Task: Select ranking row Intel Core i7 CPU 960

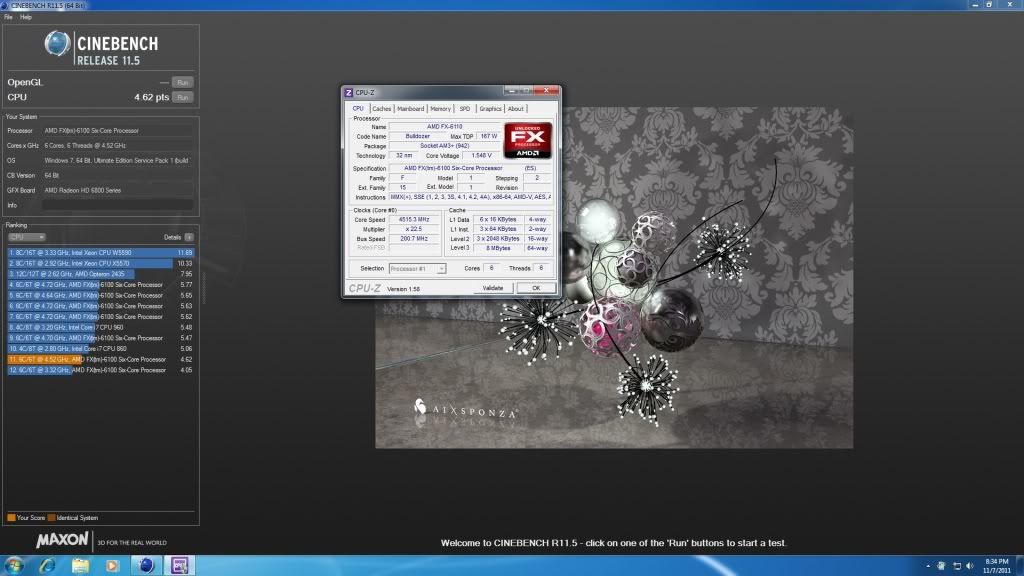Action: pyautogui.click(x=101, y=327)
